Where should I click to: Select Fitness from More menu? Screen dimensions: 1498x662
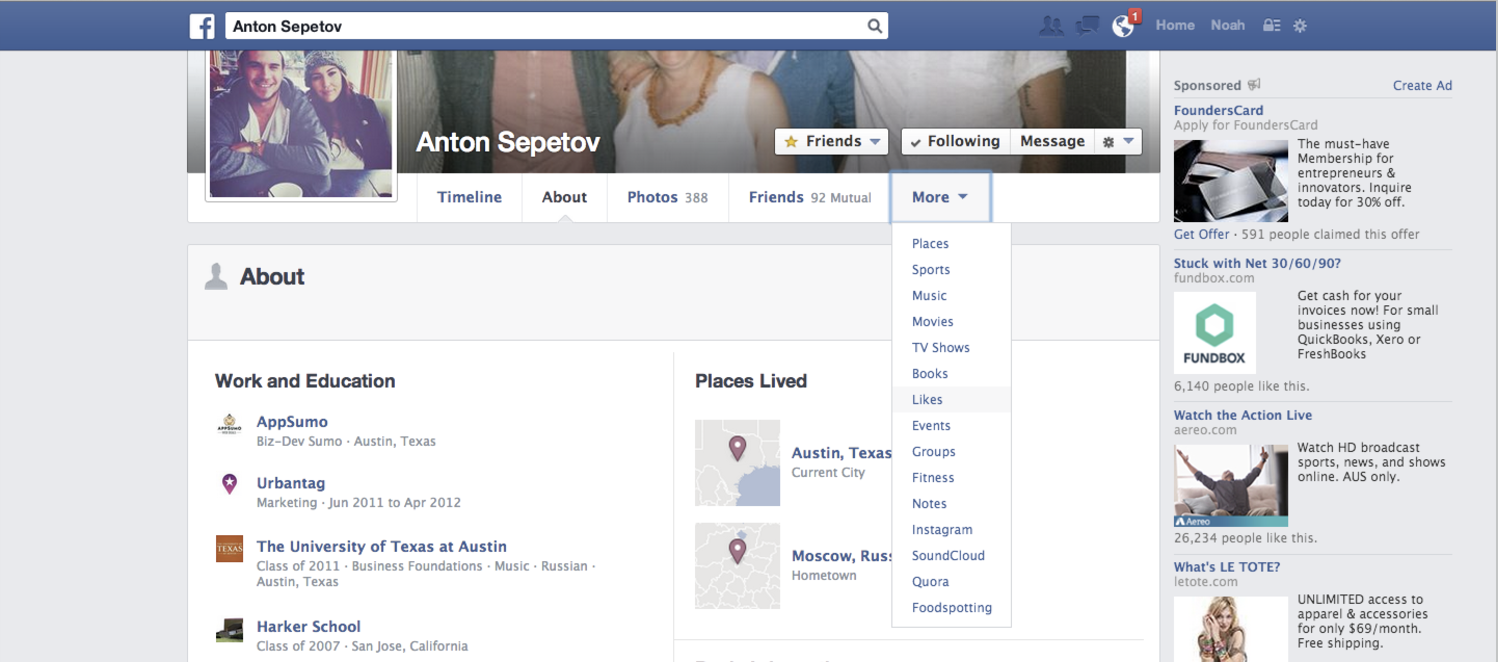click(x=951, y=478)
